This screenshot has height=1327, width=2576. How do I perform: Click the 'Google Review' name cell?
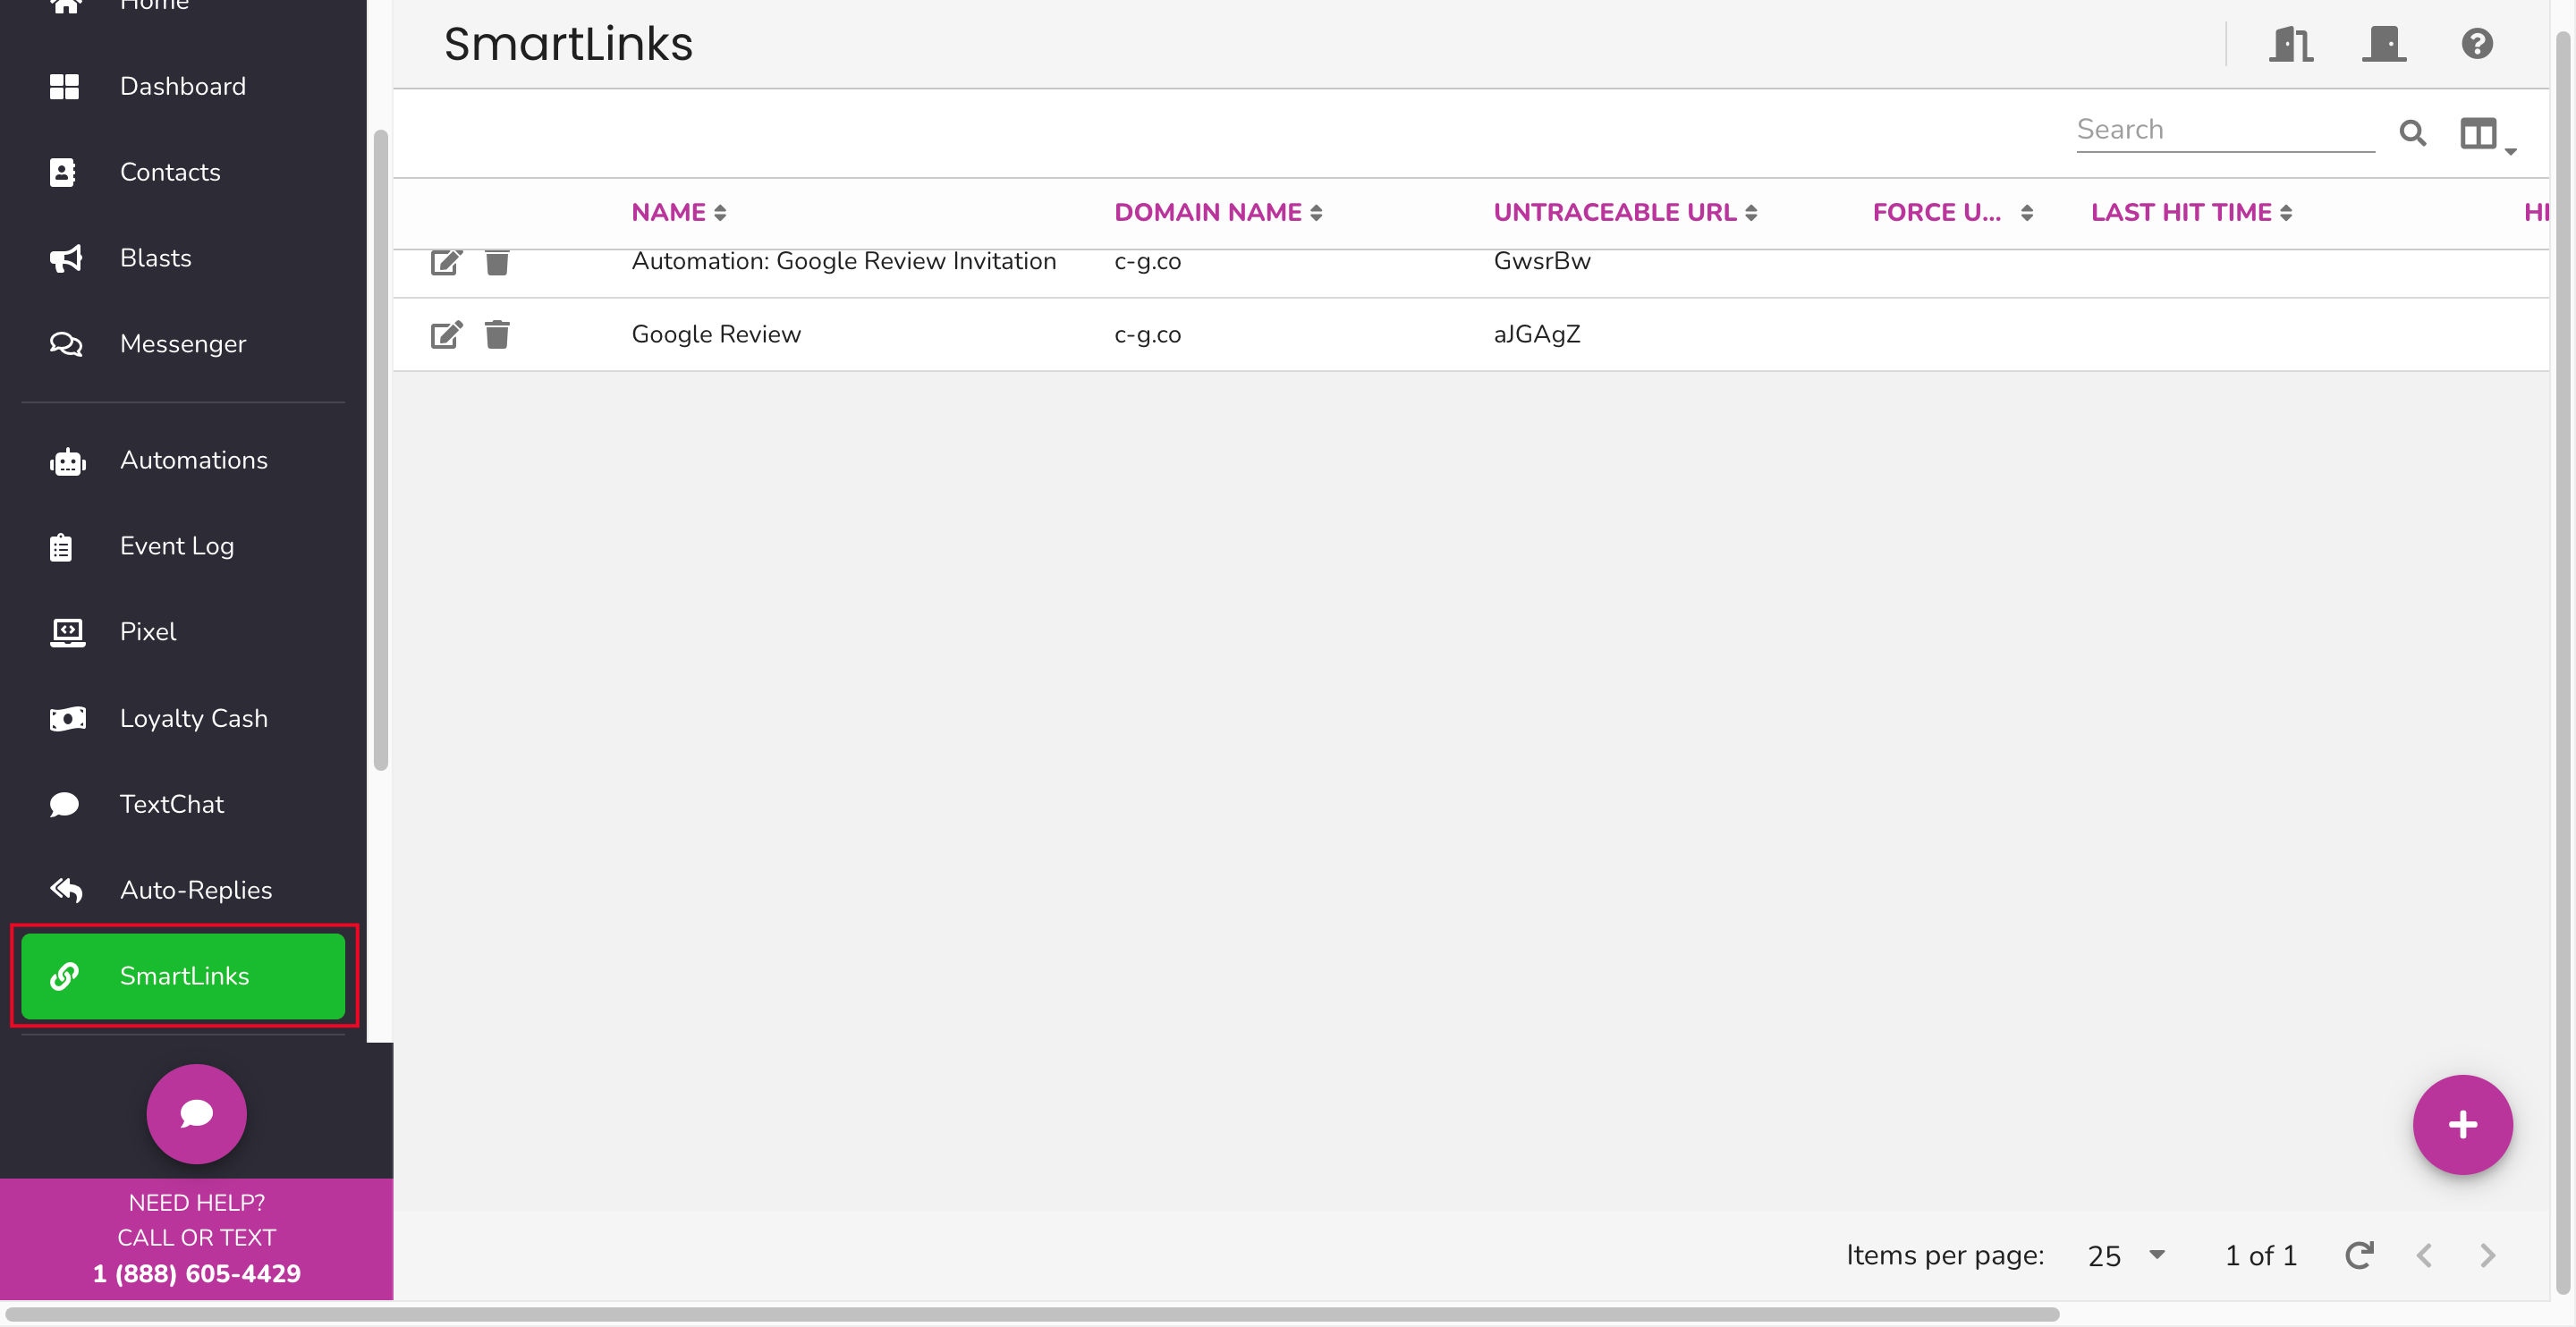pos(716,334)
